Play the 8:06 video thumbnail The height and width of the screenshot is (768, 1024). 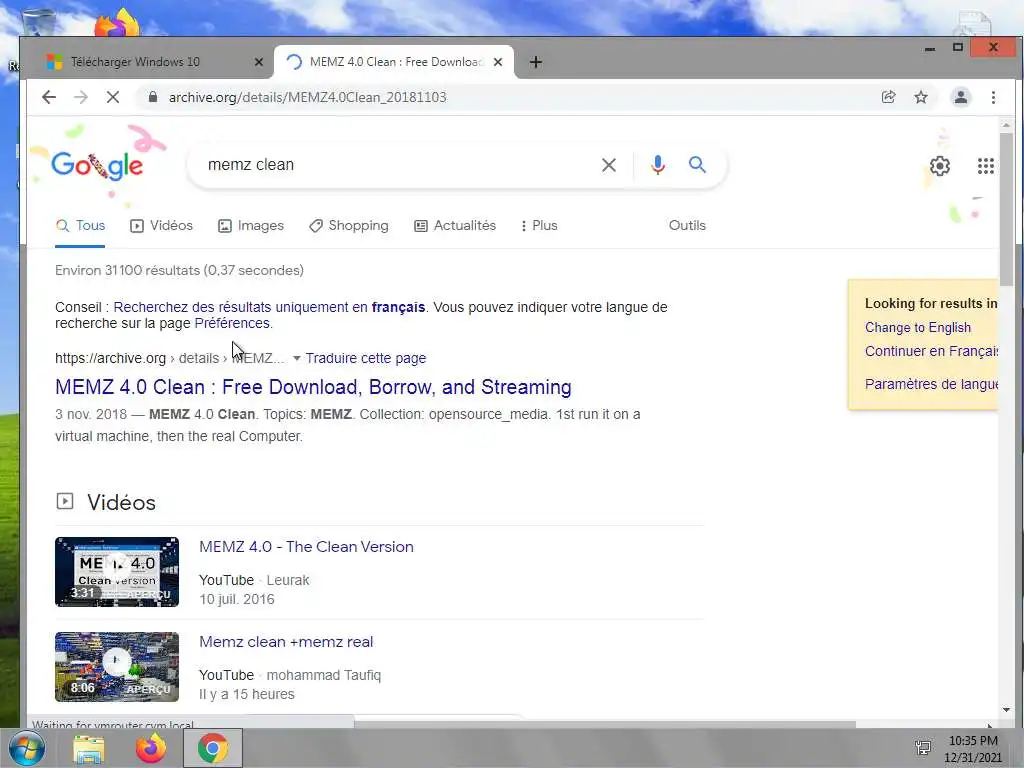click(117, 667)
